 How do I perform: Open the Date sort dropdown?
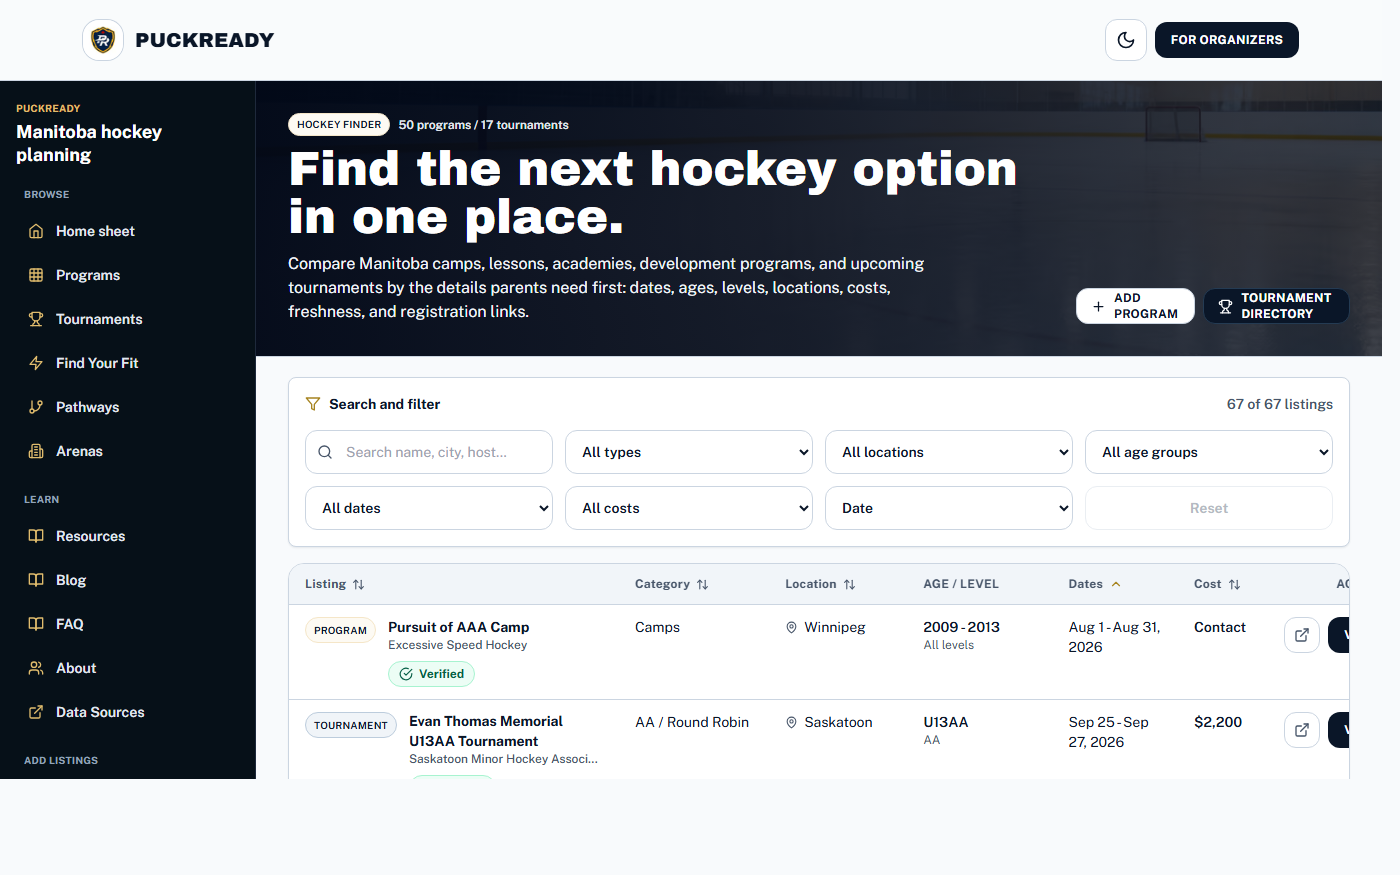949,508
